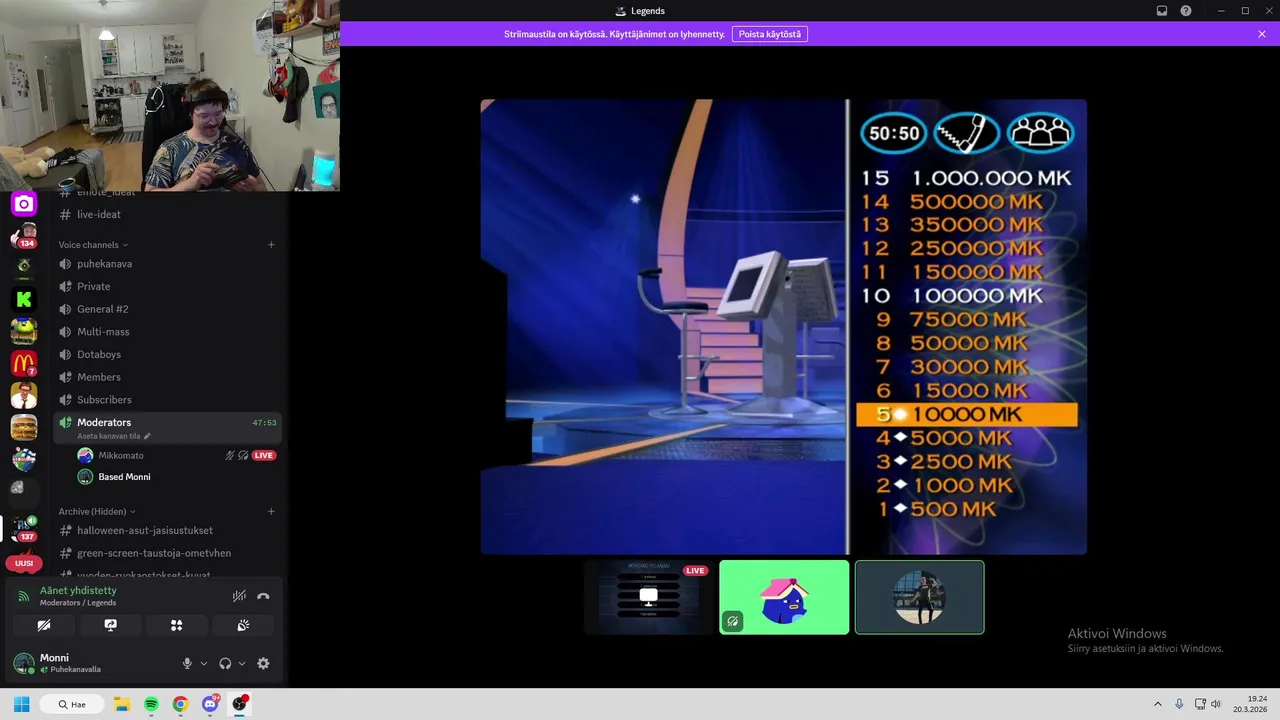Open the burger image server icon

tap(24, 427)
